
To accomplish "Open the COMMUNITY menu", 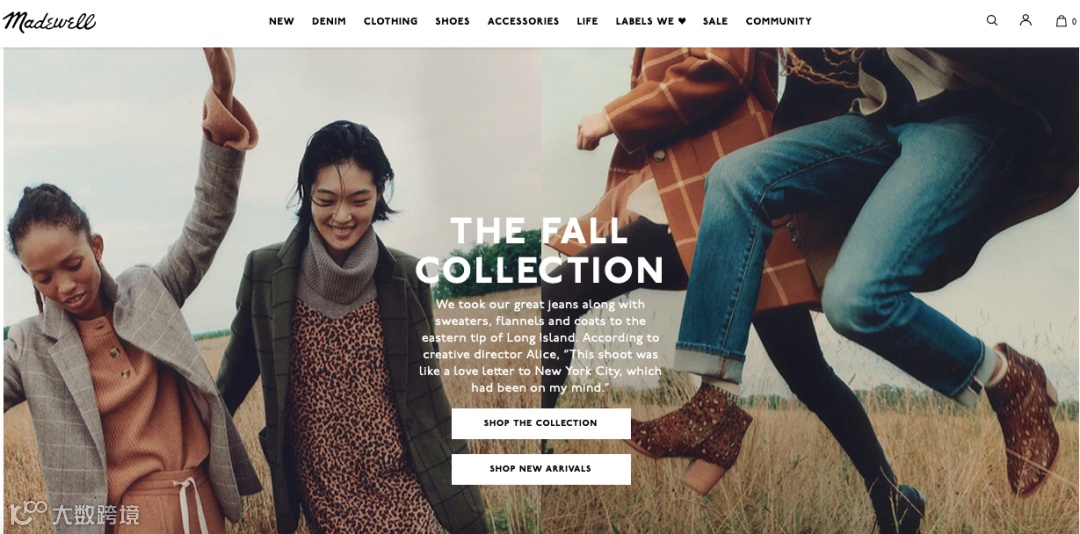I will point(778,21).
